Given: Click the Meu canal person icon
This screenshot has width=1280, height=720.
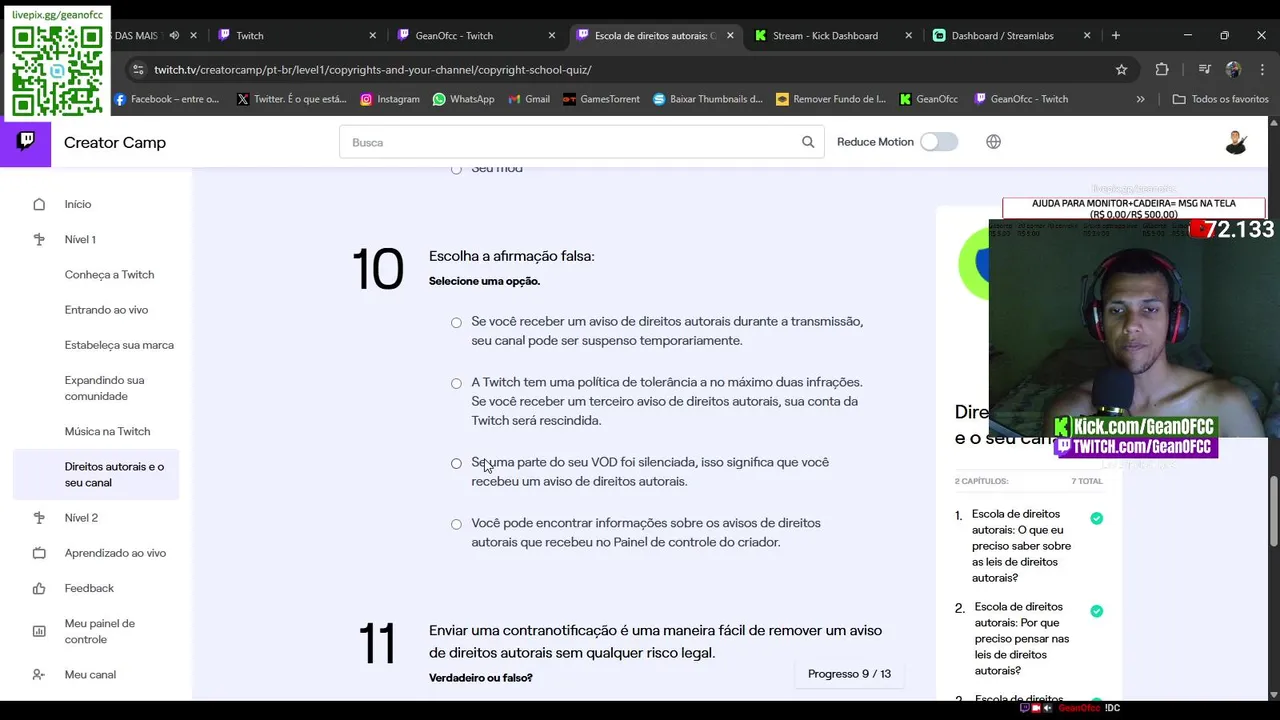Looking at the screenshot, I should [x=39, y=675].
